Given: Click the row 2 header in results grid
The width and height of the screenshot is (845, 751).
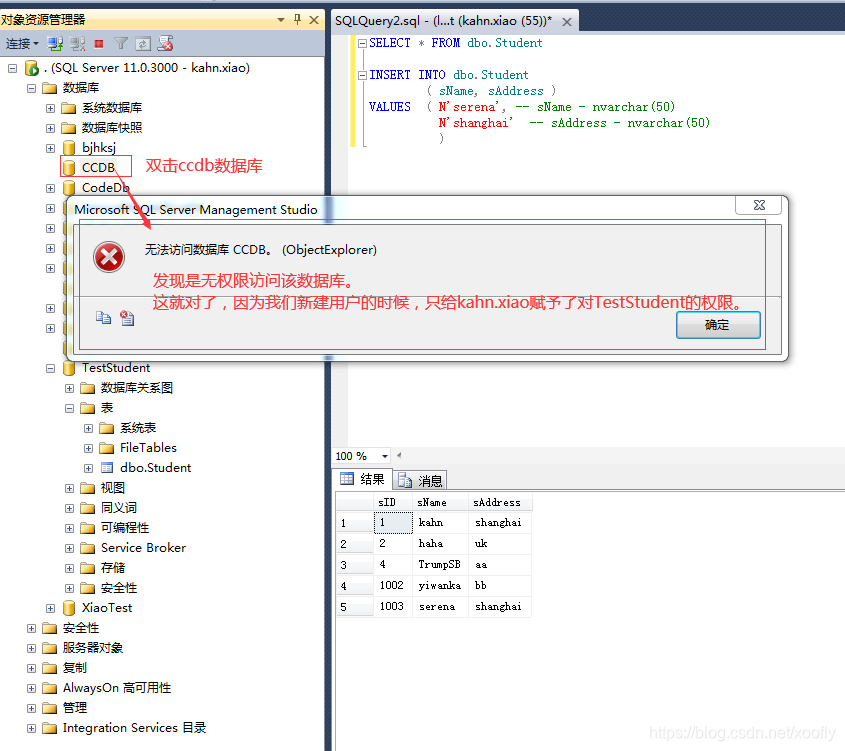Looking at the screenshot, I should 355,544.
